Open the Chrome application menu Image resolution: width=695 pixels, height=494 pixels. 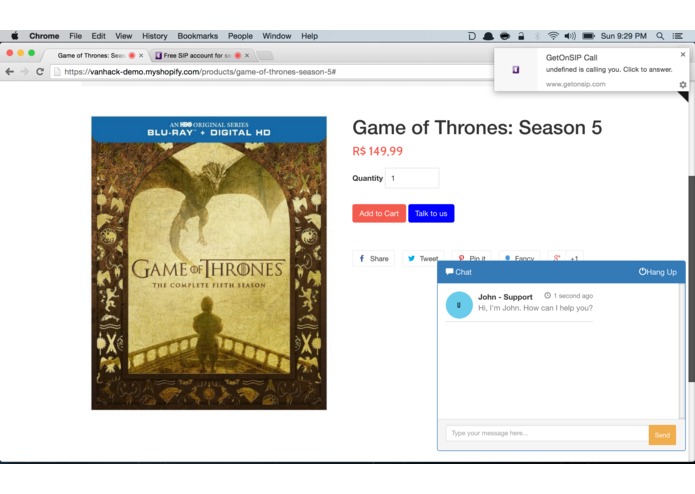click(44, 36)
